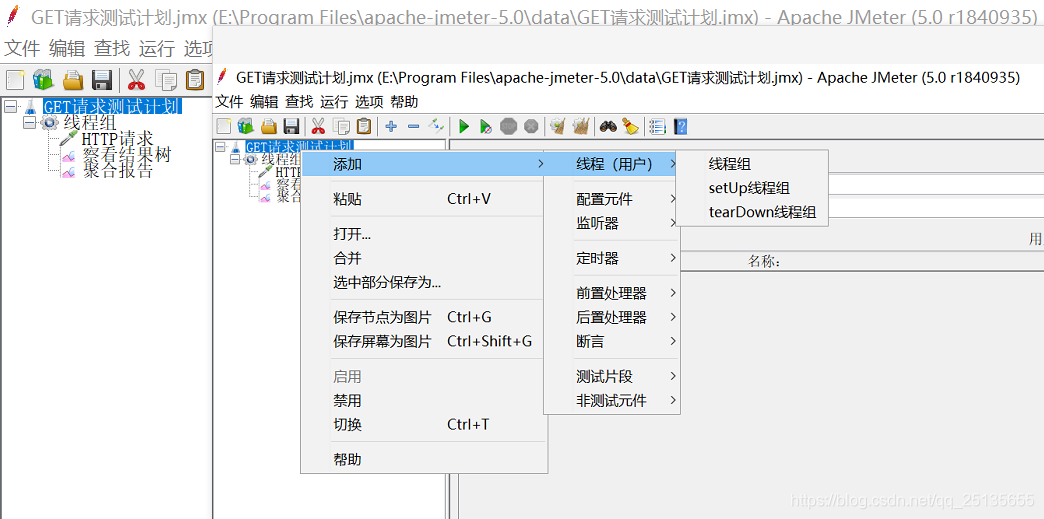This screenshot has width=1044, height=519.
Task: Open 编辑 menu in the back window
Action: tap(67, 48)
